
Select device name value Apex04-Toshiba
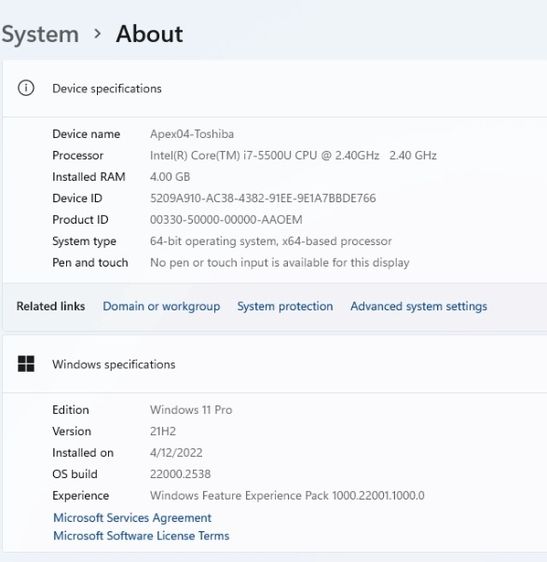point(192,134)
